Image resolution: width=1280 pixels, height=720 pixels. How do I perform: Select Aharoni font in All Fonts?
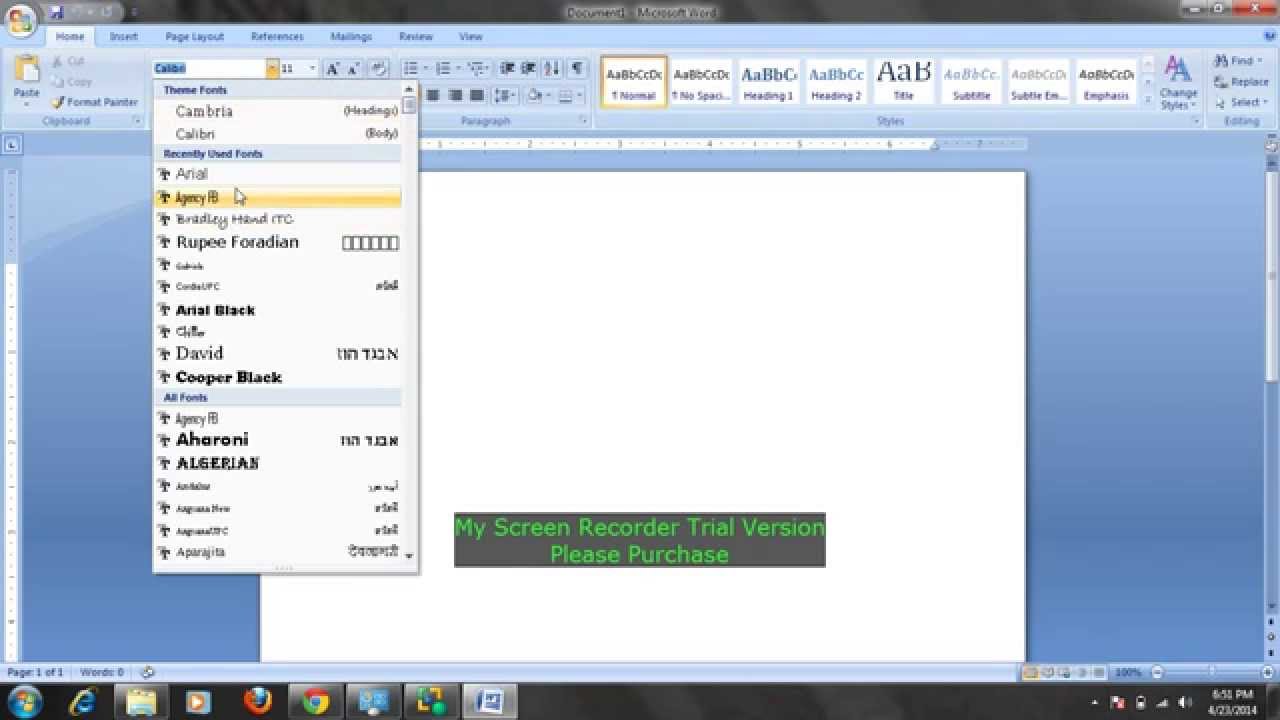278,440
